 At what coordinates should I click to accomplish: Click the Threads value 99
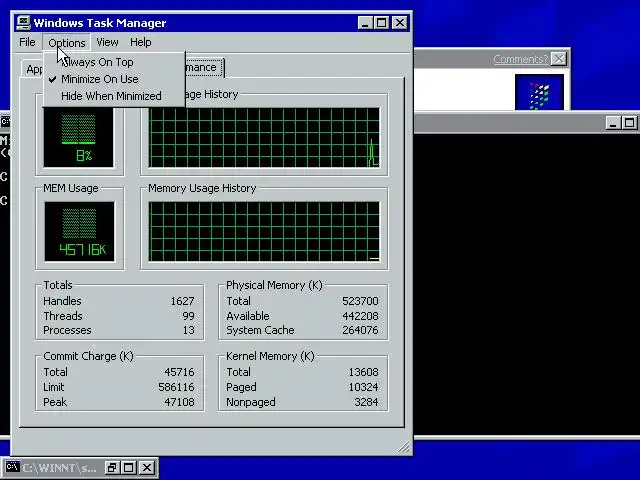point(188,316)
